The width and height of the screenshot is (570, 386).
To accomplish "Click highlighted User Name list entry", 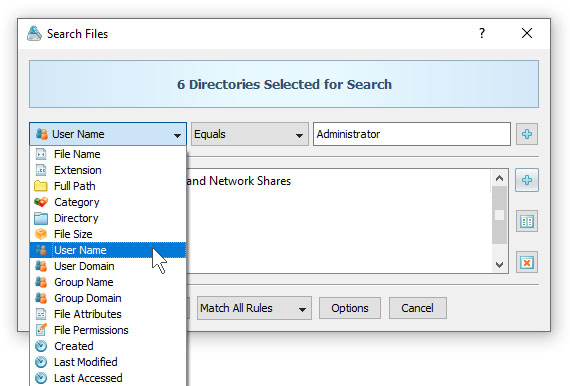I will point(108,250).
